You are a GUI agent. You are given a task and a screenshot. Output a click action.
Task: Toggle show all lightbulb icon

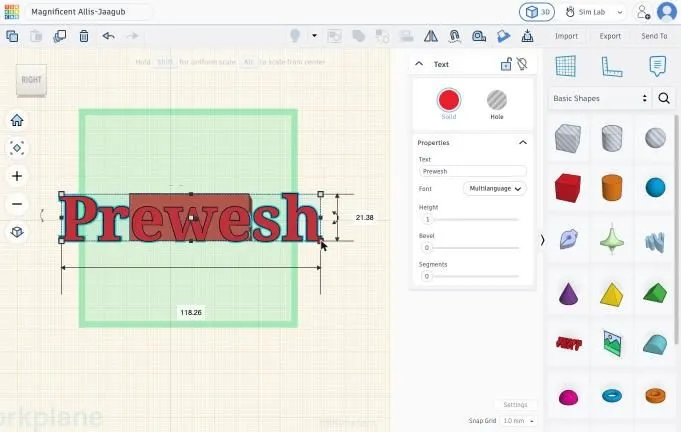295,36
